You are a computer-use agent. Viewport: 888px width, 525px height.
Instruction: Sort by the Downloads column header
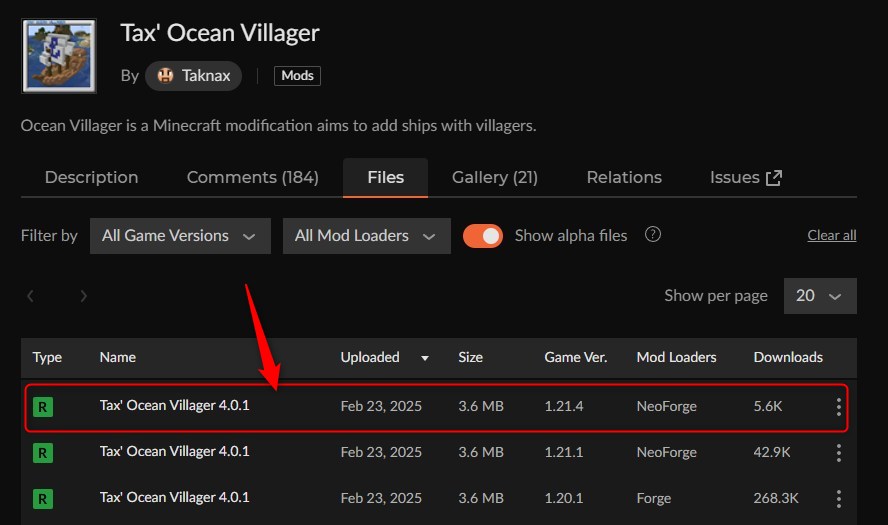click(x=788, y=357)
